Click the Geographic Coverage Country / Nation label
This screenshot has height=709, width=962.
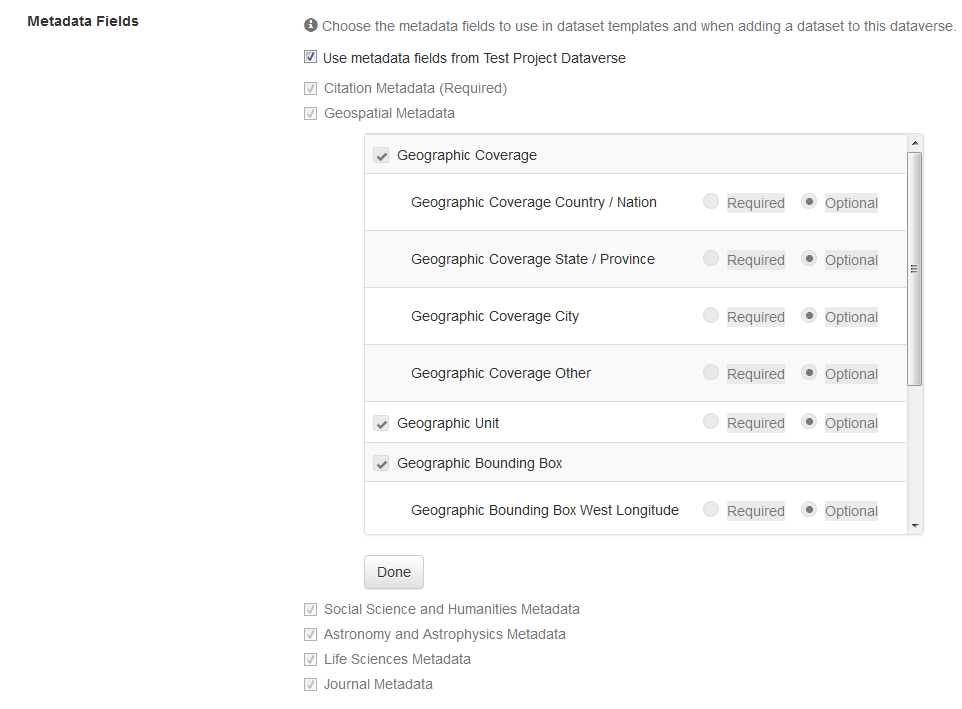[534, 202]
